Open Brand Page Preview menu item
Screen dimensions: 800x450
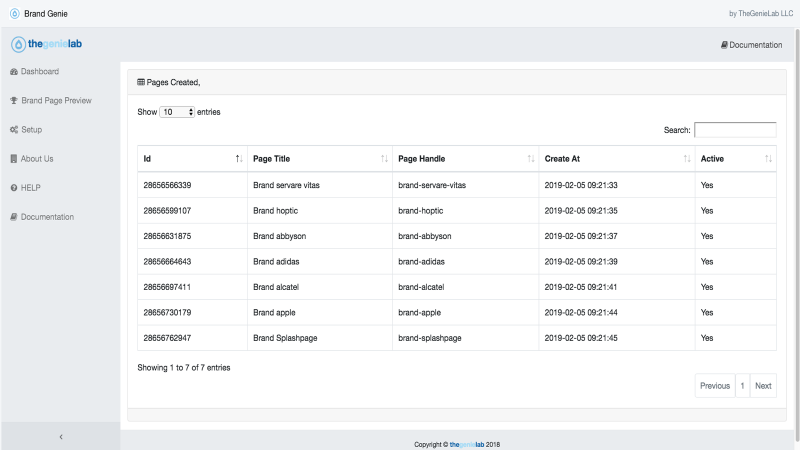click(56, 101)
